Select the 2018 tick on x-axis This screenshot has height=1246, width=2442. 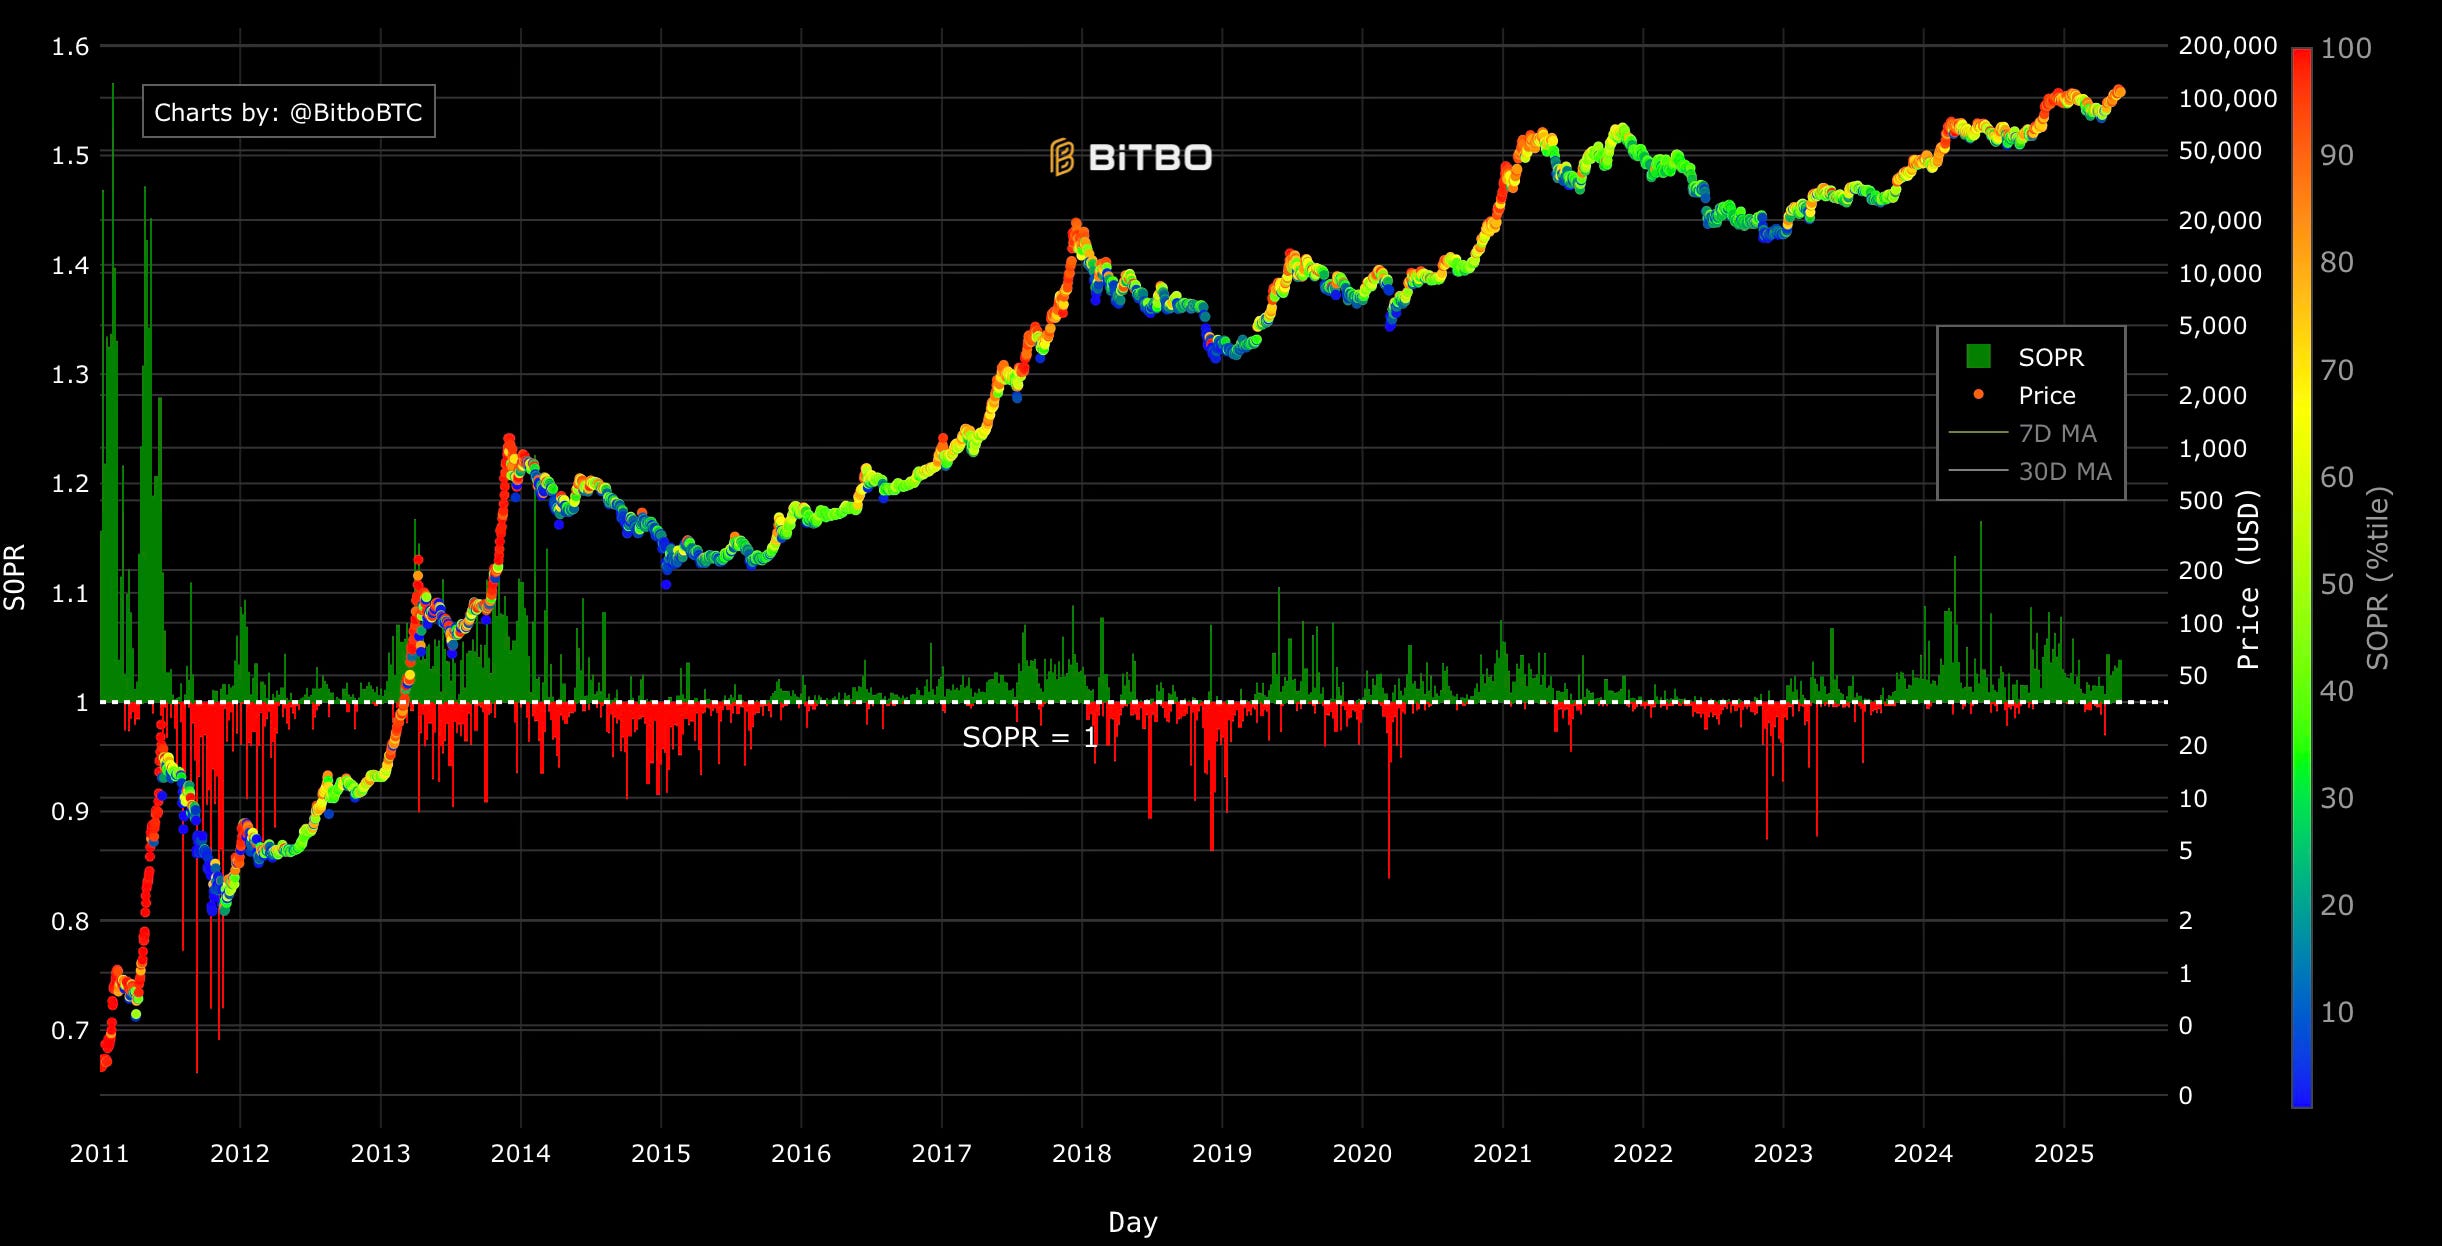(x=1081, y=1153)
